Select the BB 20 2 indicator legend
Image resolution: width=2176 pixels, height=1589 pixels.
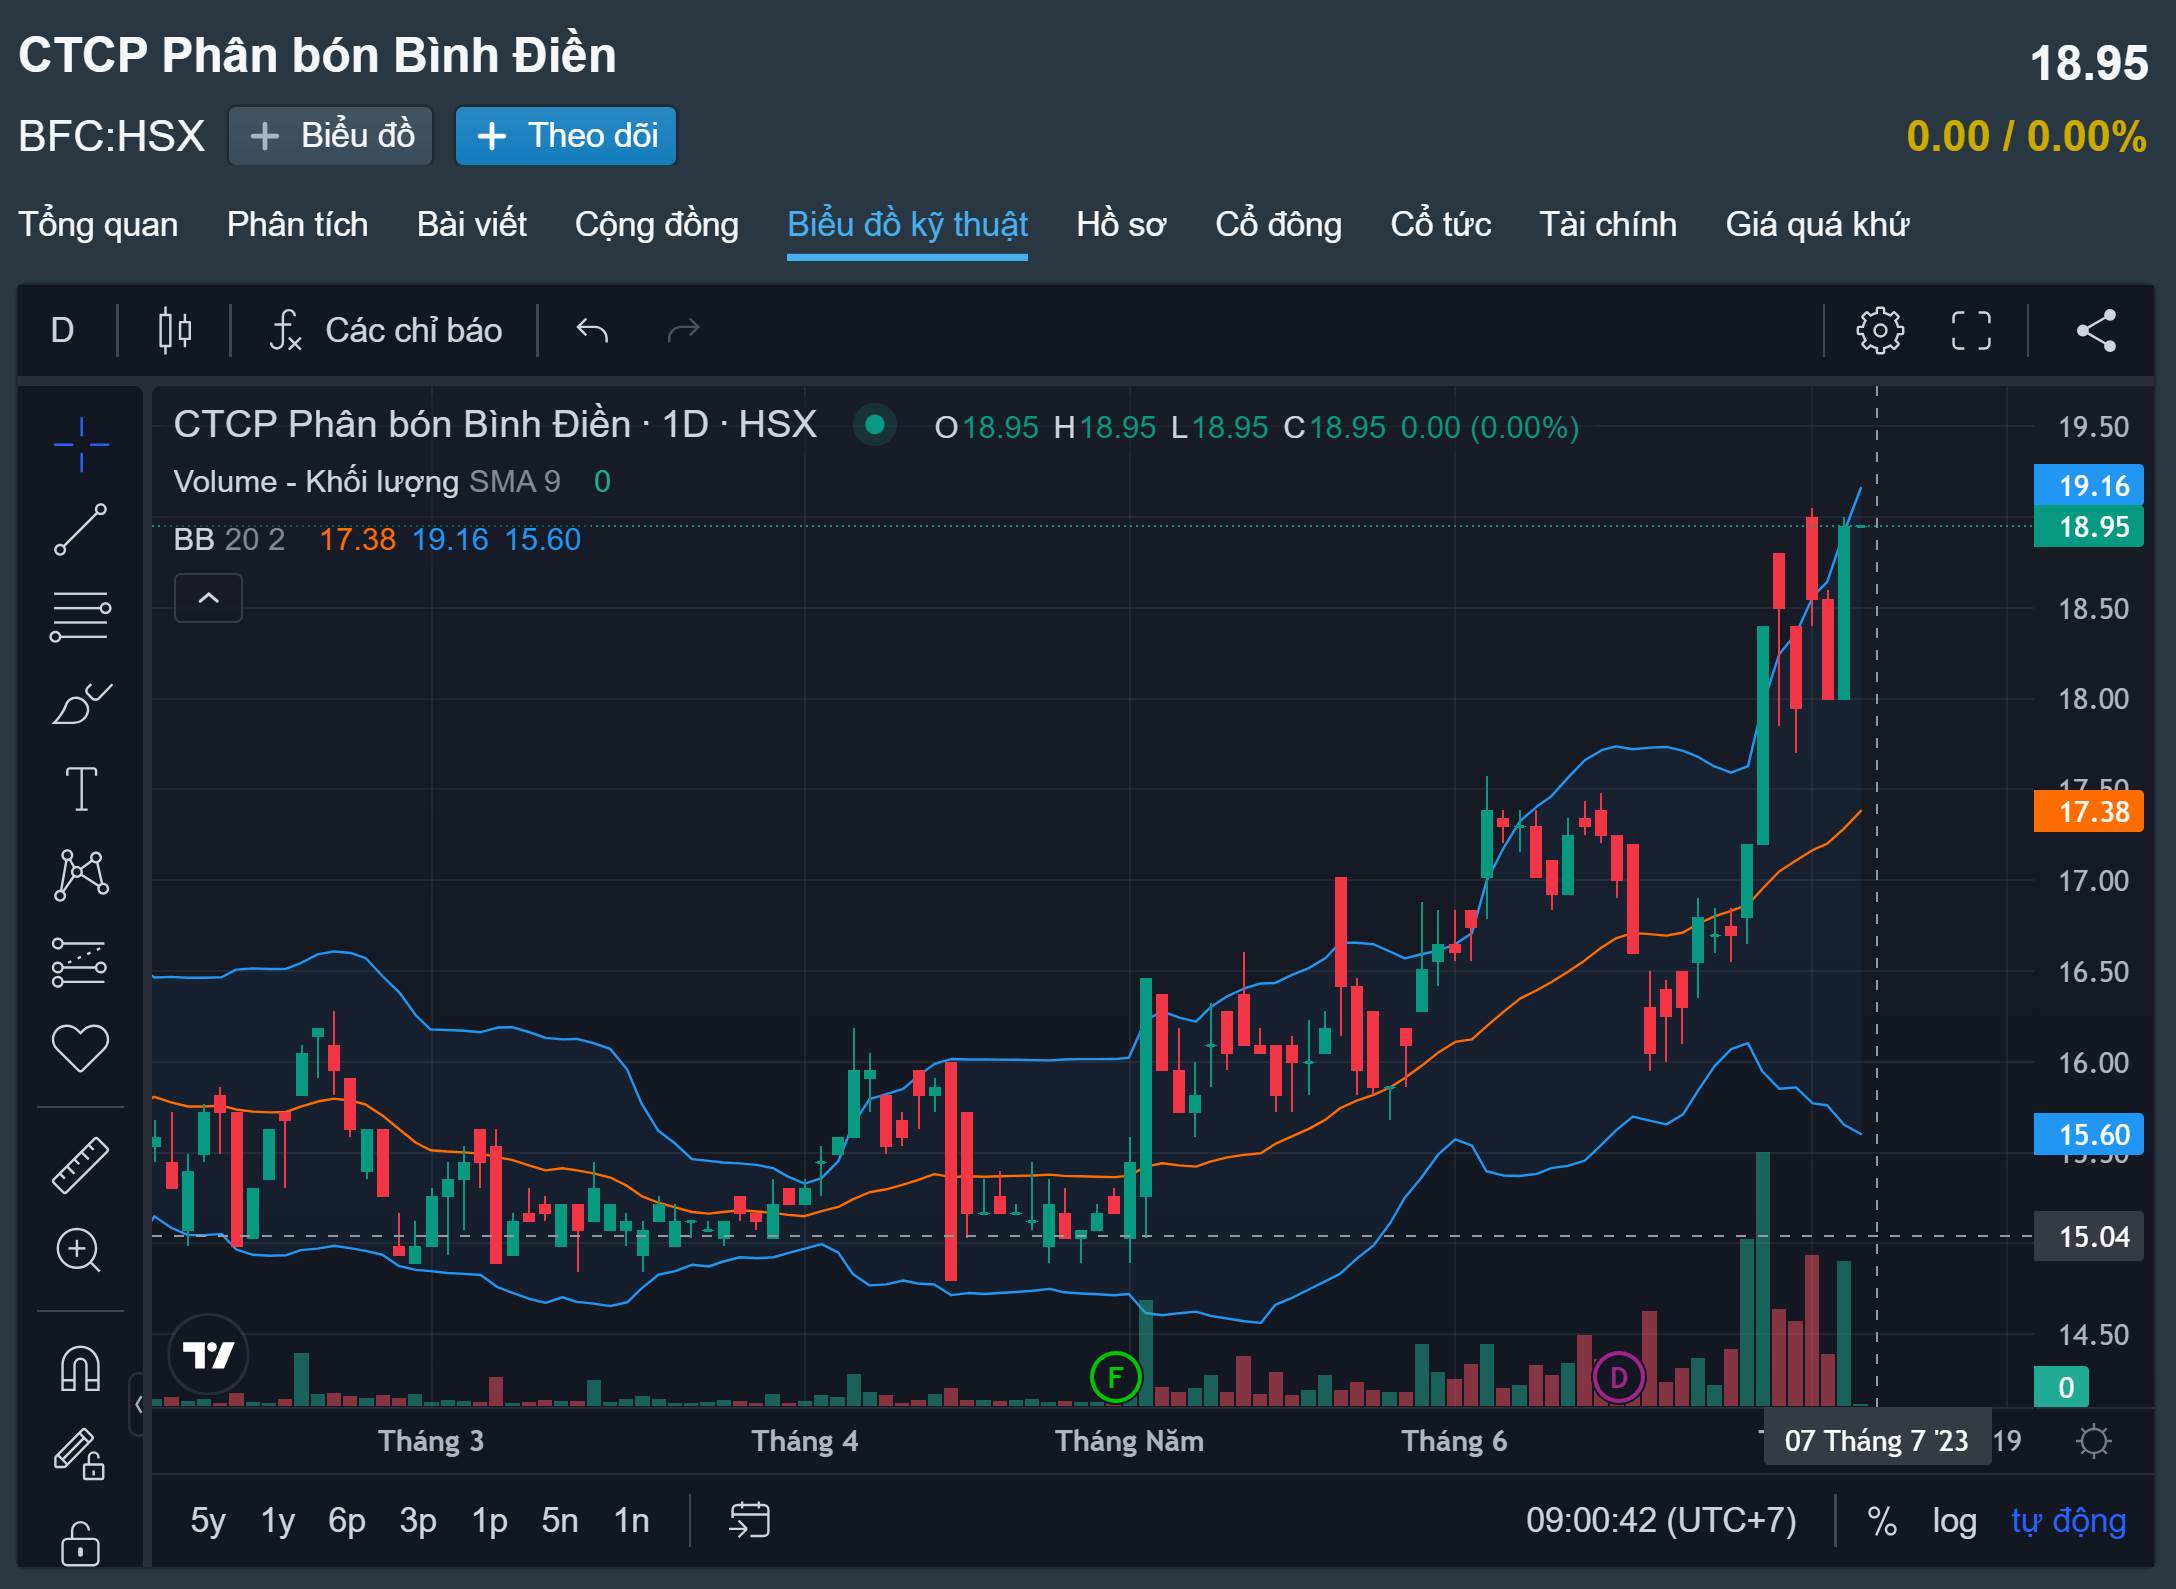pos(377,540)
